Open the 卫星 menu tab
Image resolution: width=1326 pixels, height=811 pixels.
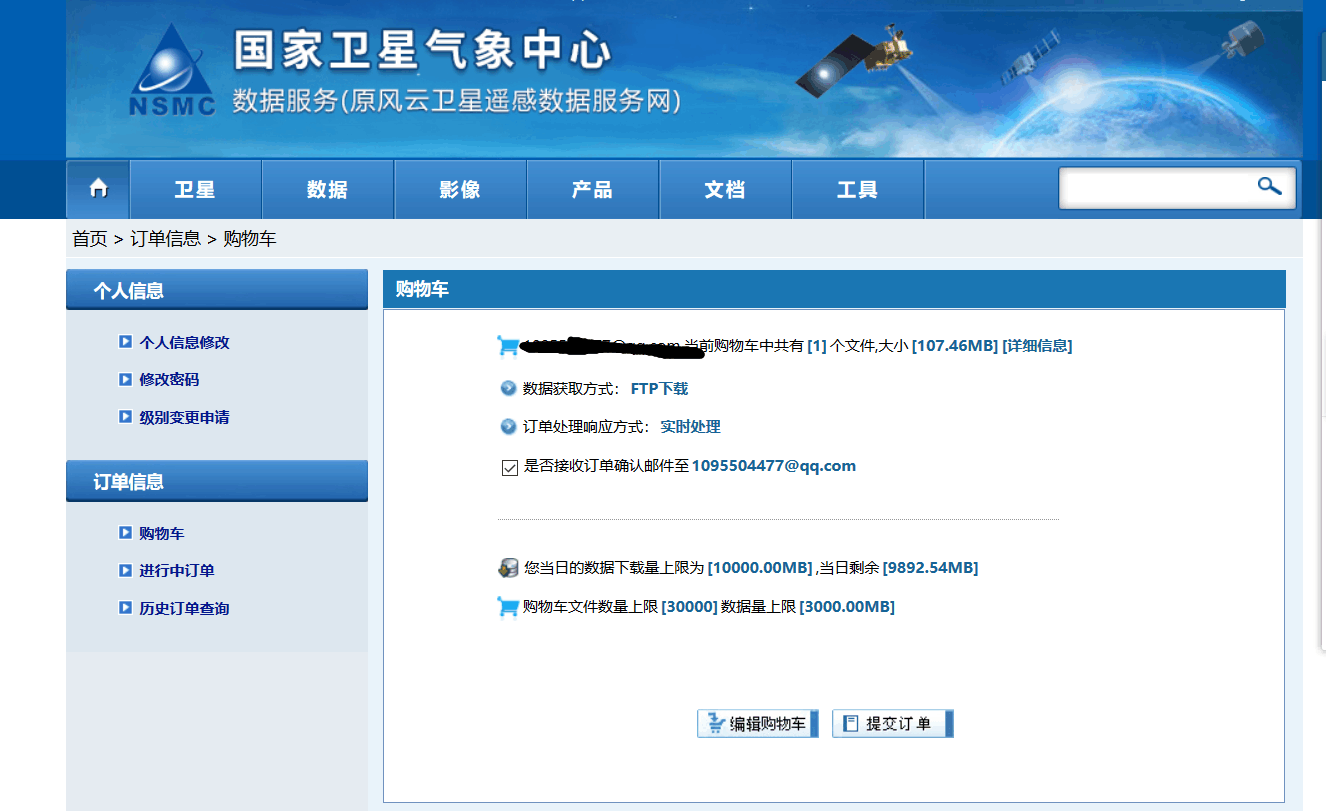coord(194,189)
